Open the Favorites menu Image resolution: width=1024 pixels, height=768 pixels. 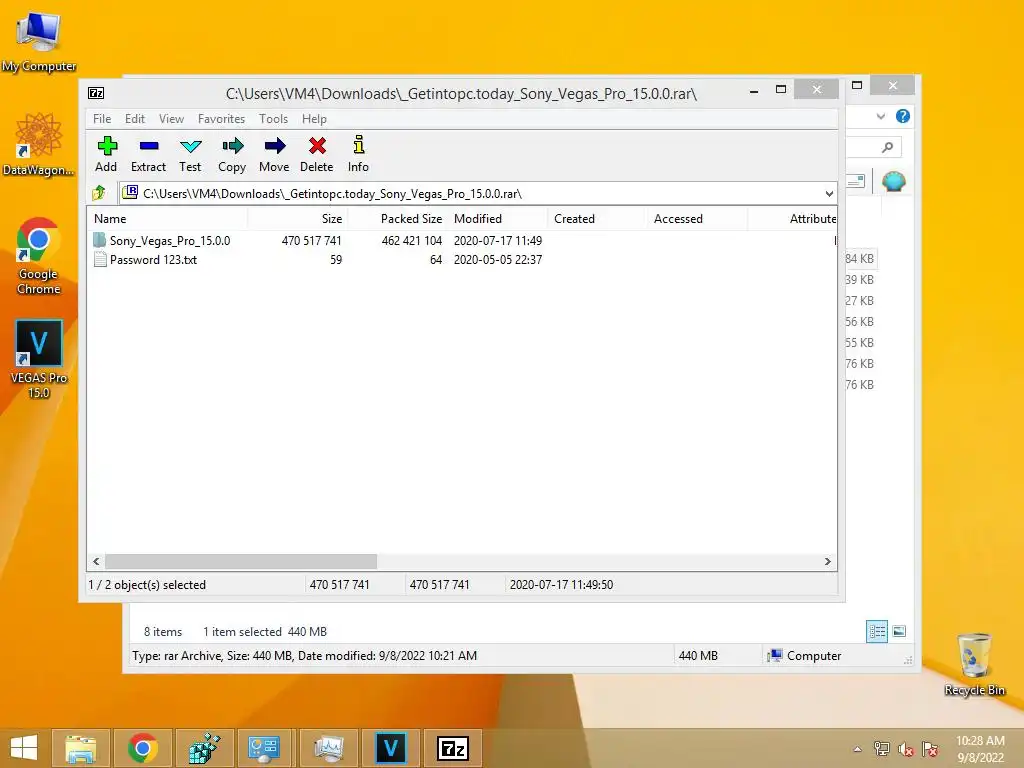click(x=221, y=119)
